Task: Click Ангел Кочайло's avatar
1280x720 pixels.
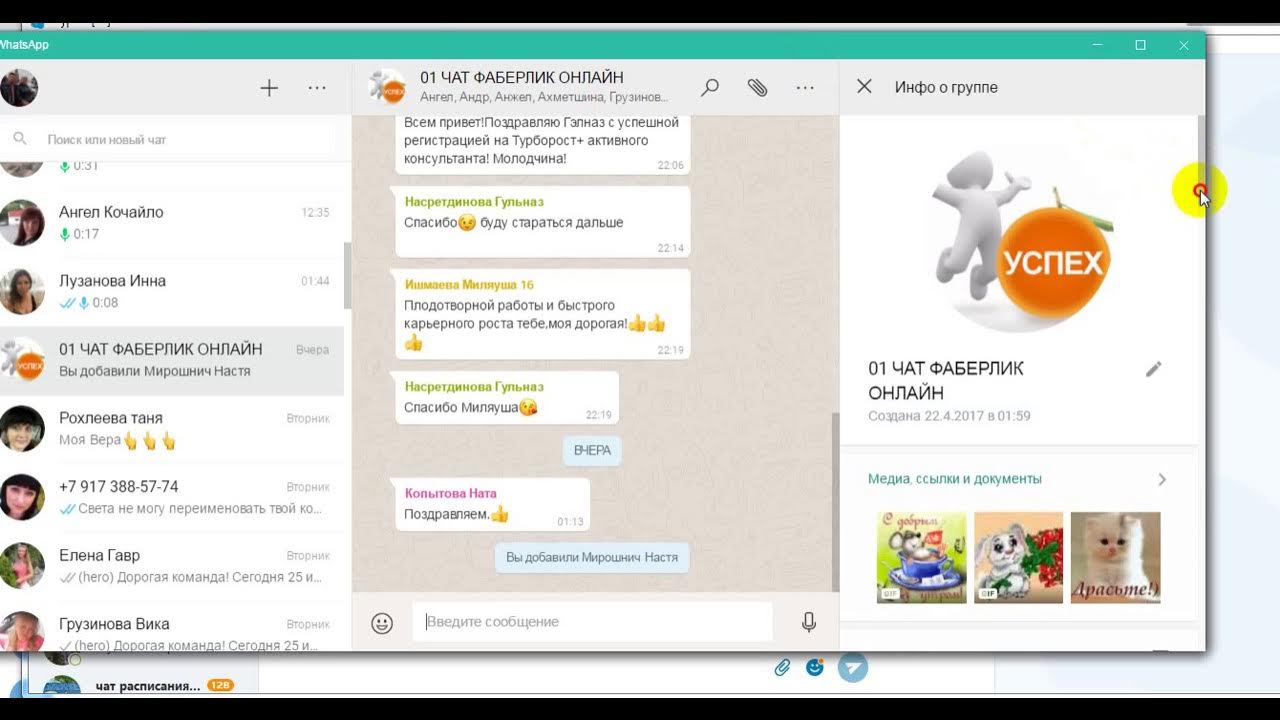Action: [22, 223]
